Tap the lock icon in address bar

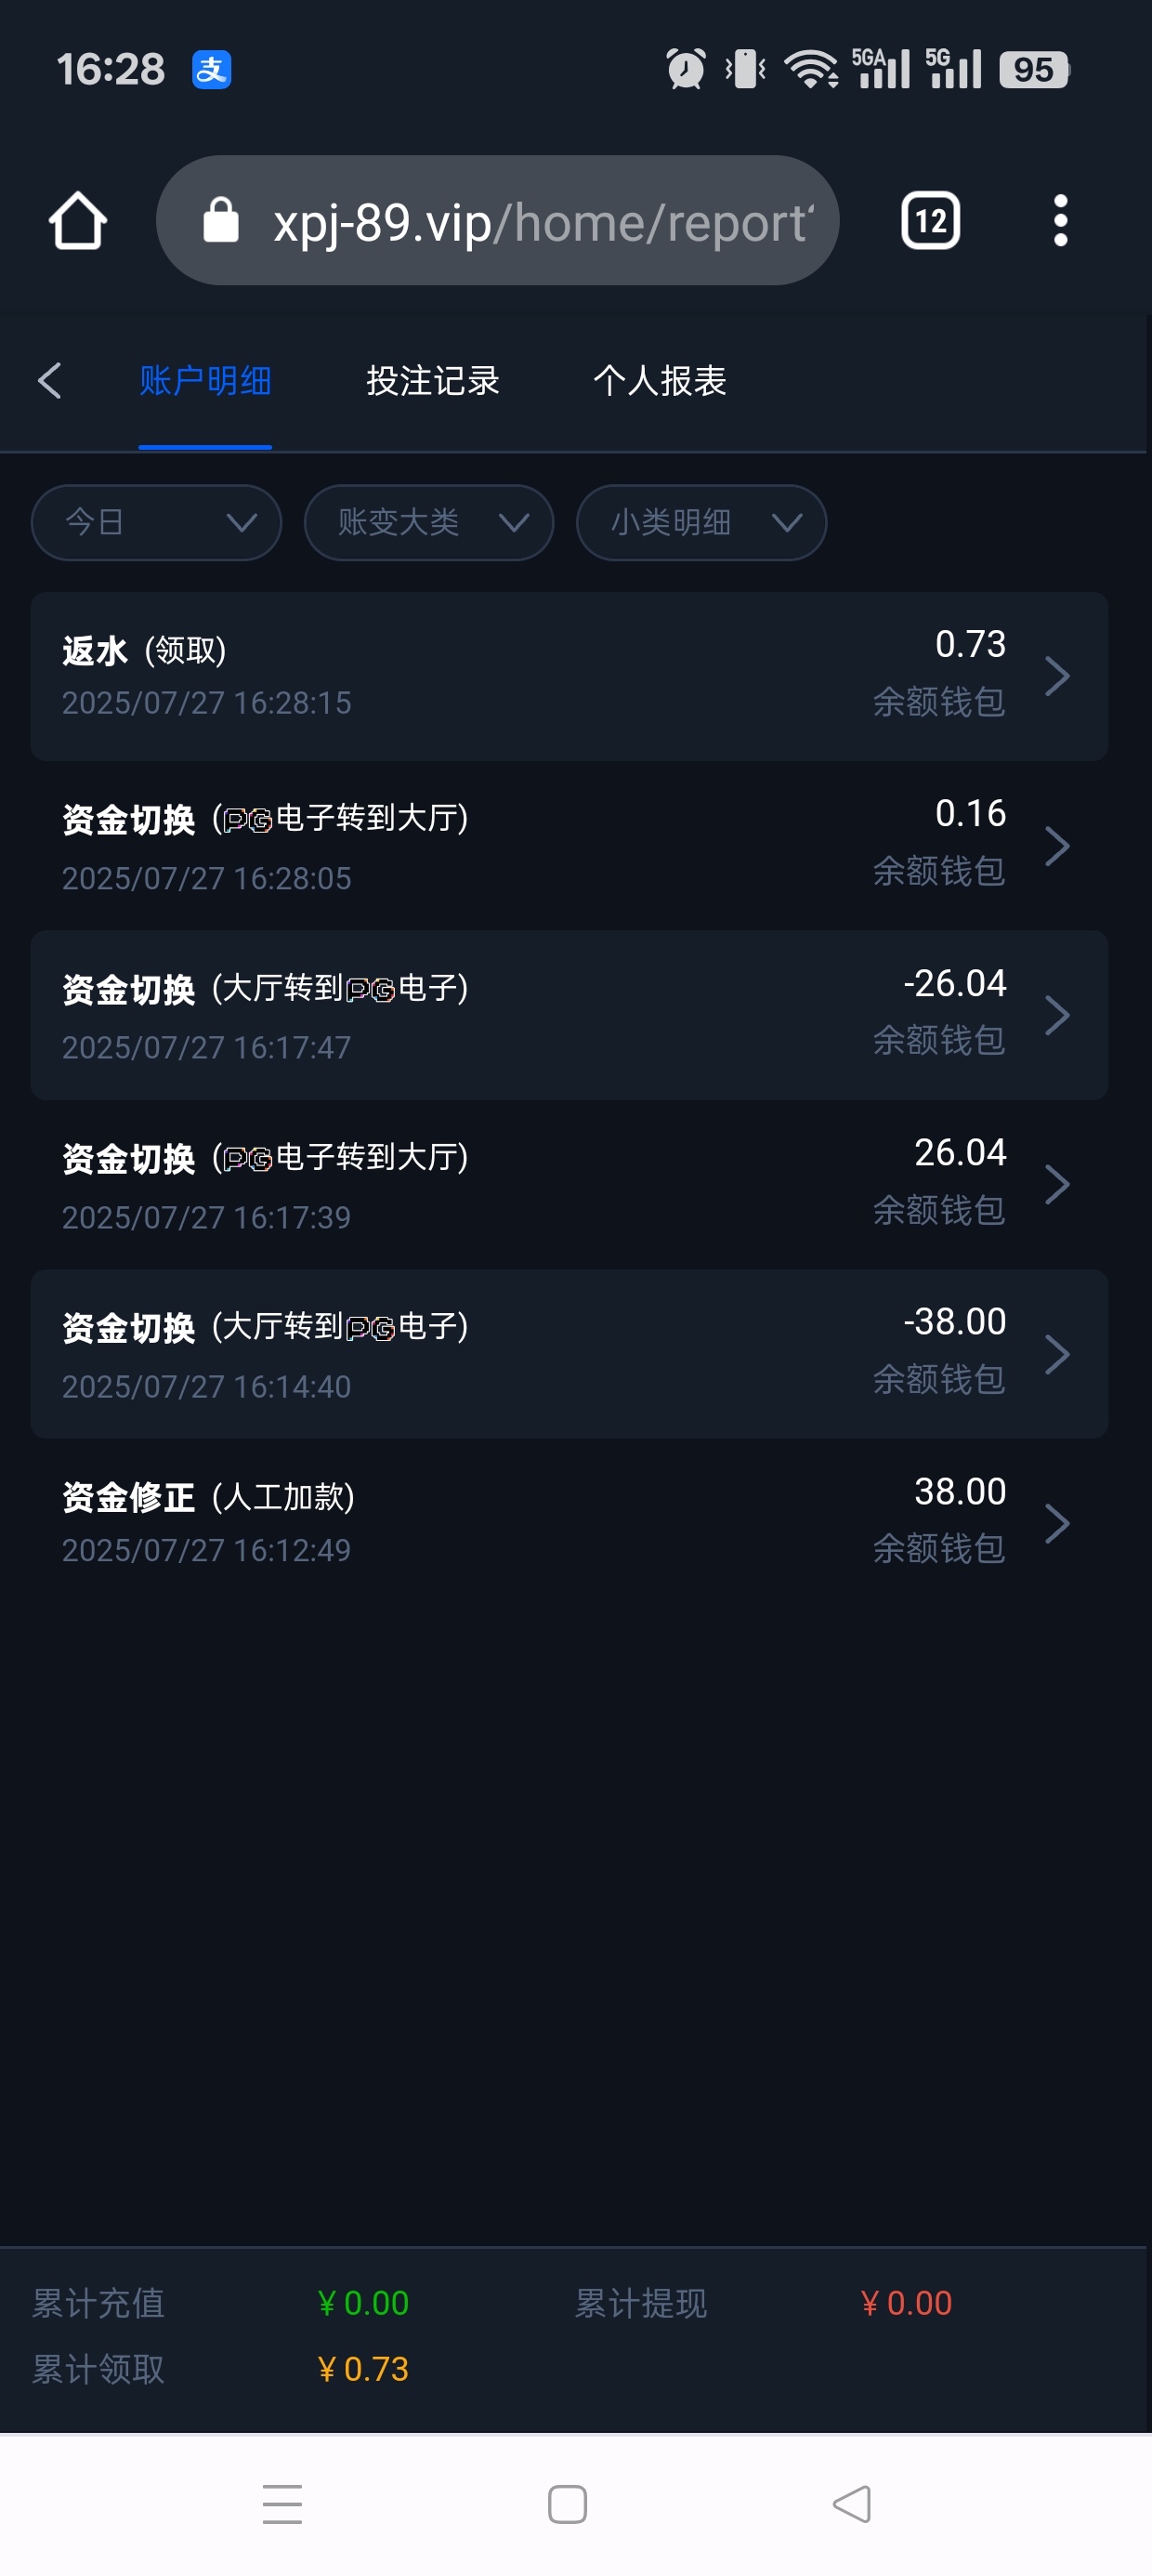click(221, 220)
